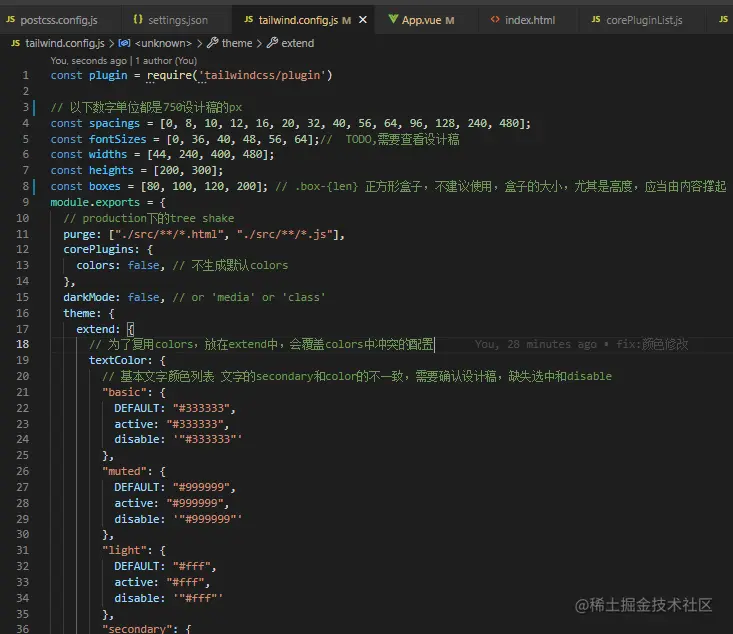733x634 pixels.
Task: Click line number 1 in the gutter
Action: tap(25, 75)
